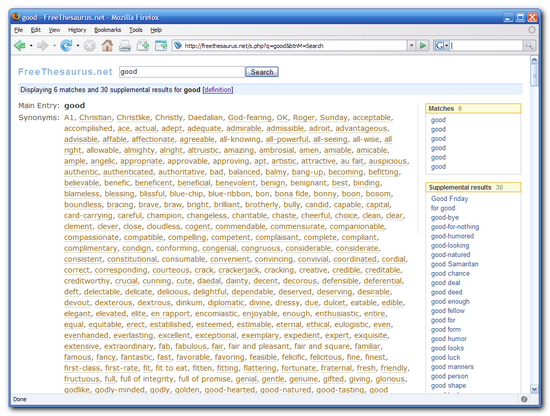This screenshot has height=416, width=550.
Task: Click the site icon in address bar
Action: pyautogui.click(x=178, y=46)
